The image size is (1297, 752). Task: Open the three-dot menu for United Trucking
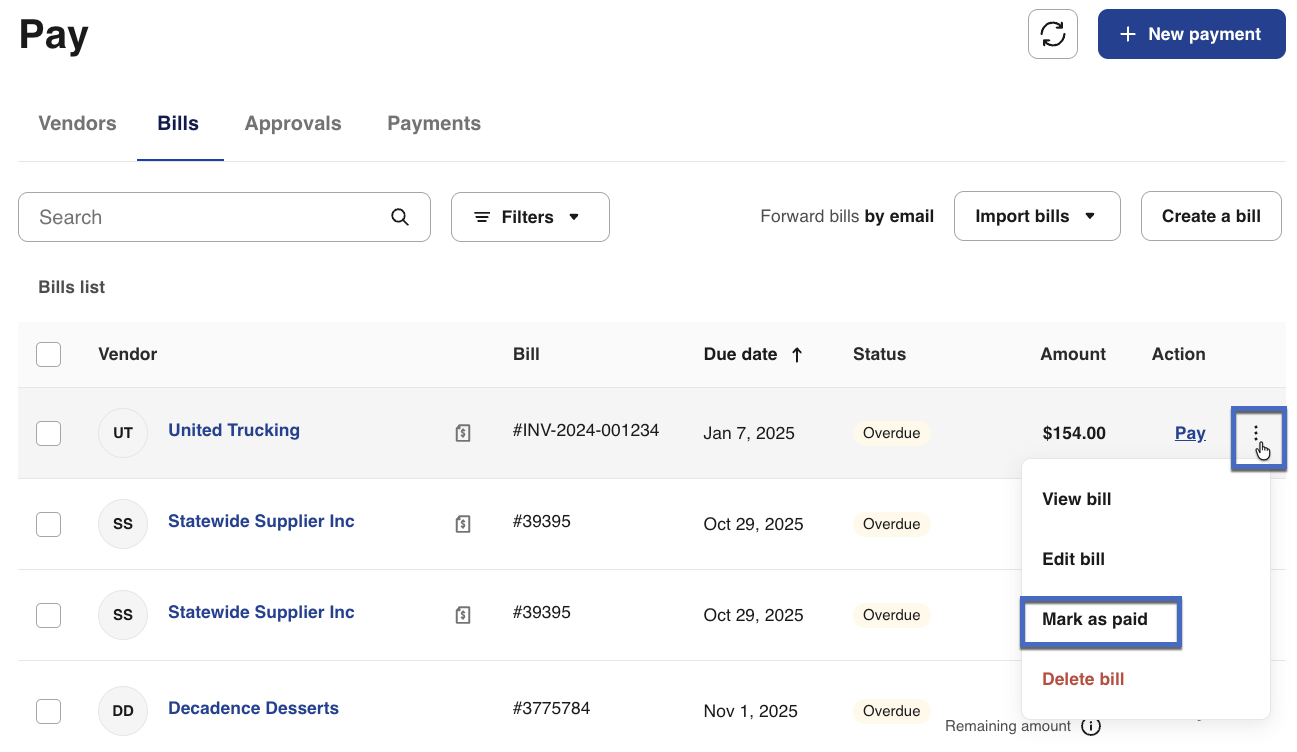click(1257, 434)
